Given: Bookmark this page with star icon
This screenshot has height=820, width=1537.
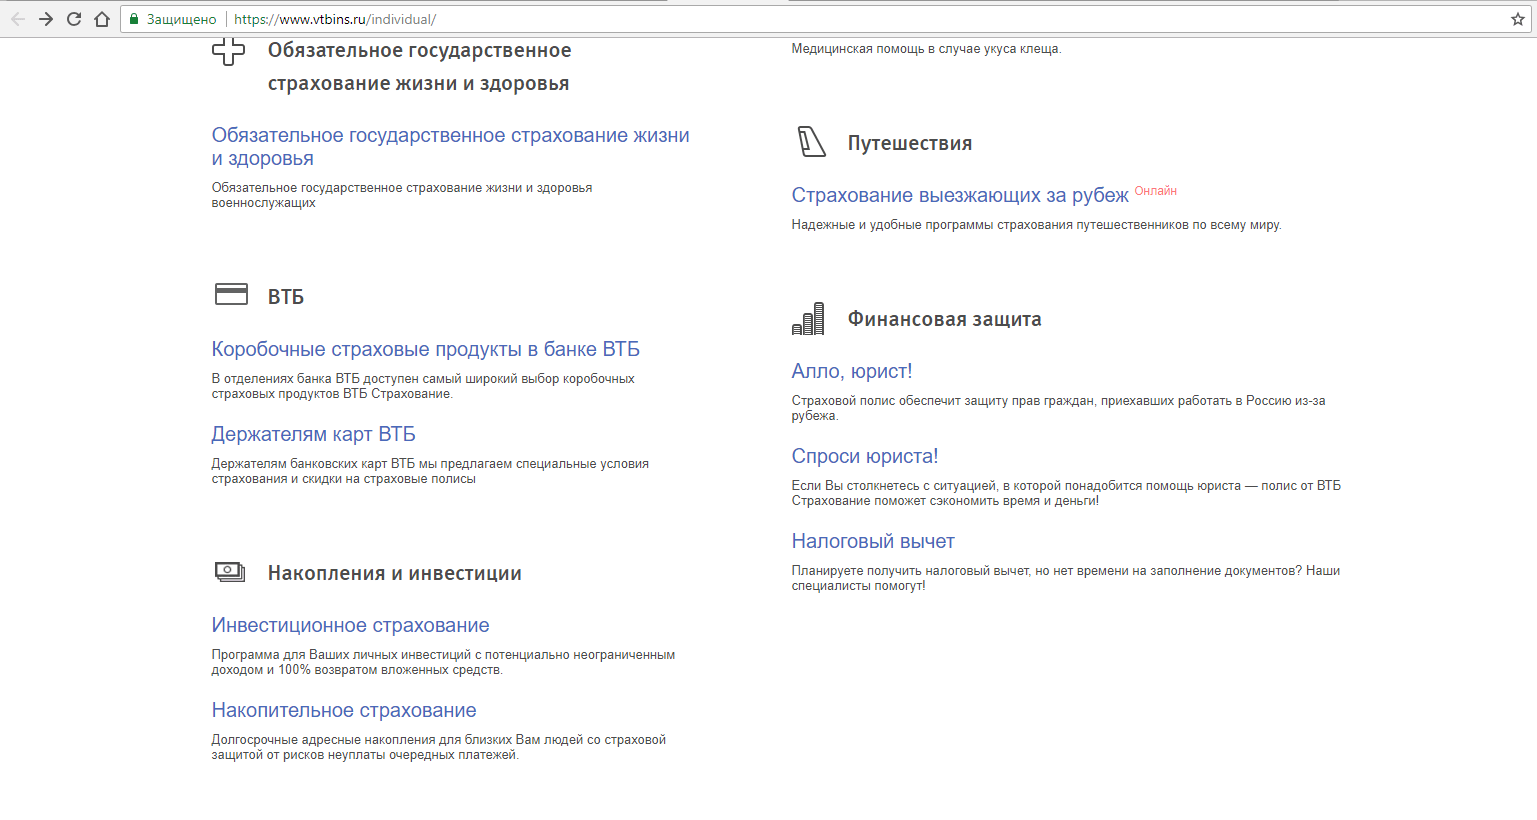Looking at the screenshot, I should (1517, 19).
